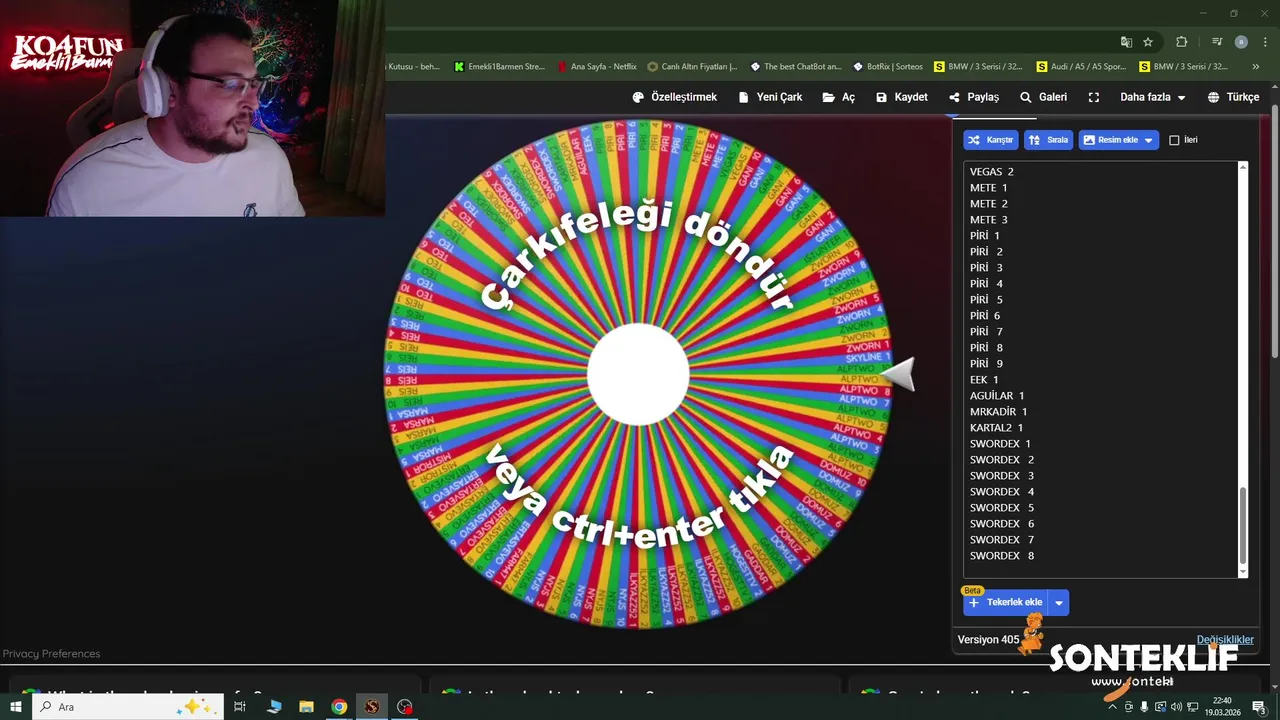
Task: Open Audi / A5 / A5 Spor bookmark
Action: 1081,67
